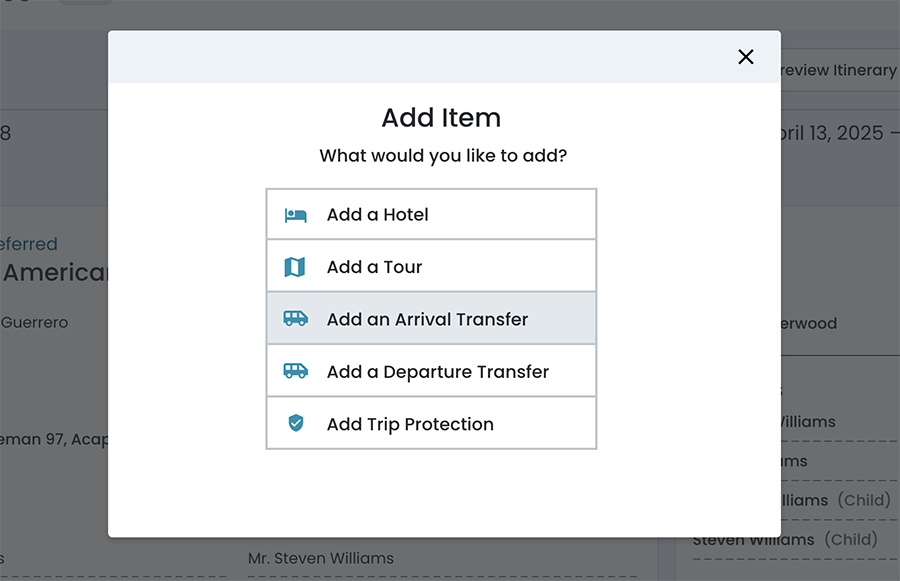Click the shield icon for Trip Protection
Viewport: 900px width, 581px height.
295,424
